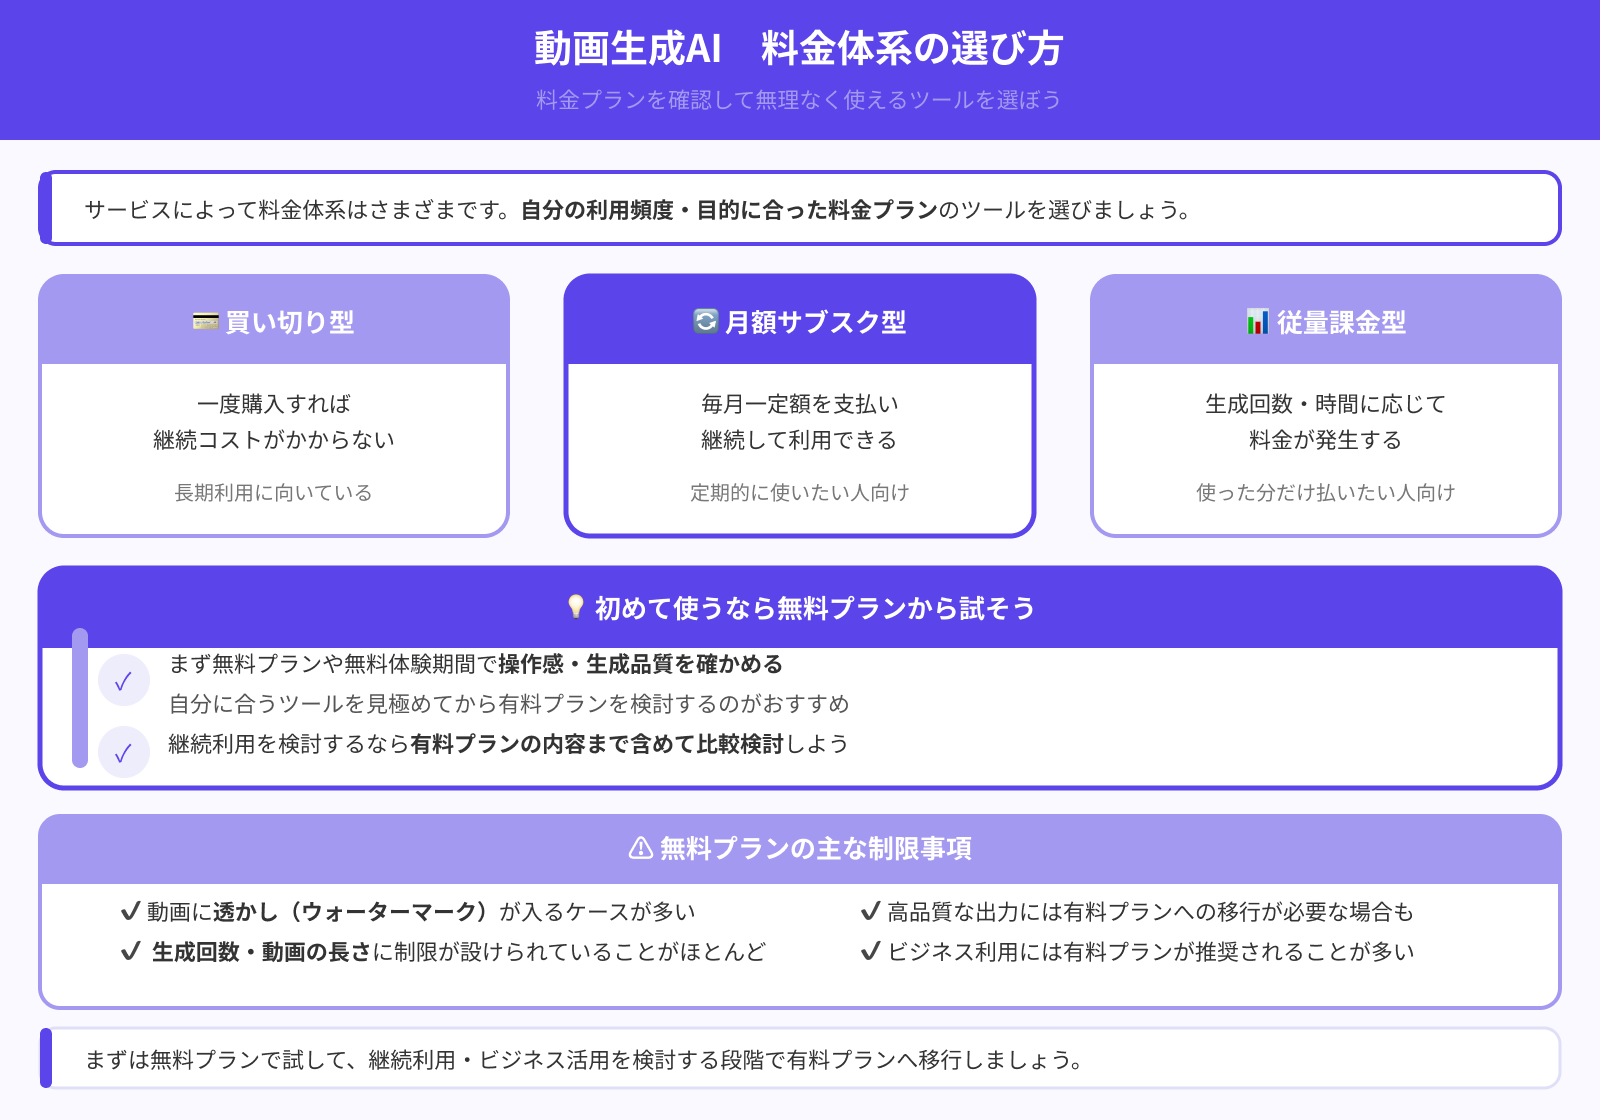The image size is (1600, 1120).
Task: Click the refresh arrows icon beside 月額サブスク型
Action: [706, 321]
